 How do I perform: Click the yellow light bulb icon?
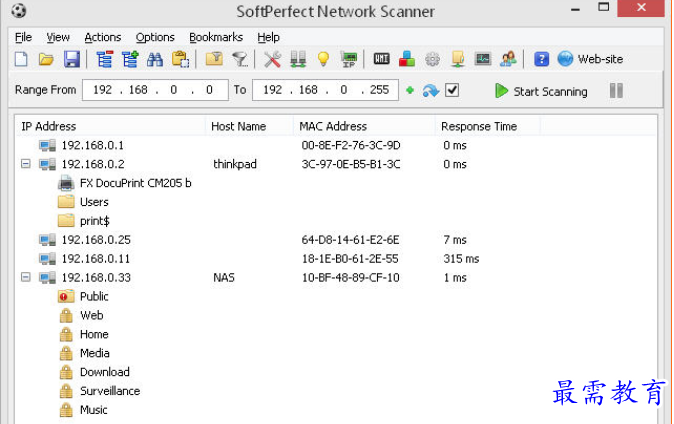coord(323,59)
